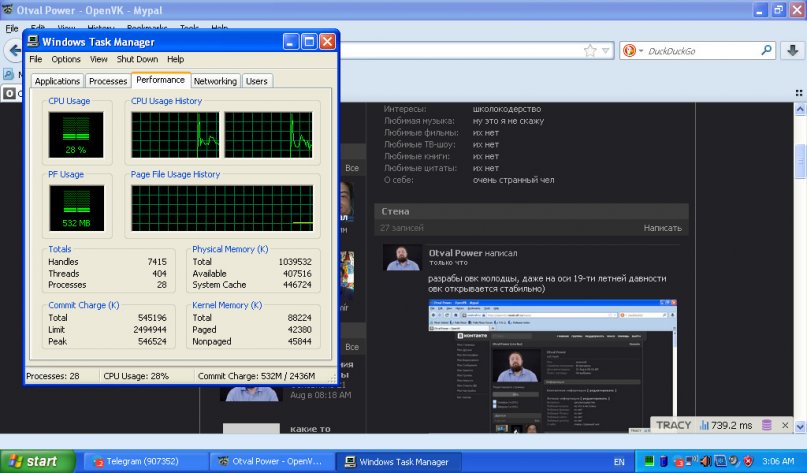
Task: Open the Options menu in Task Manager
Action: pos(66,59)
